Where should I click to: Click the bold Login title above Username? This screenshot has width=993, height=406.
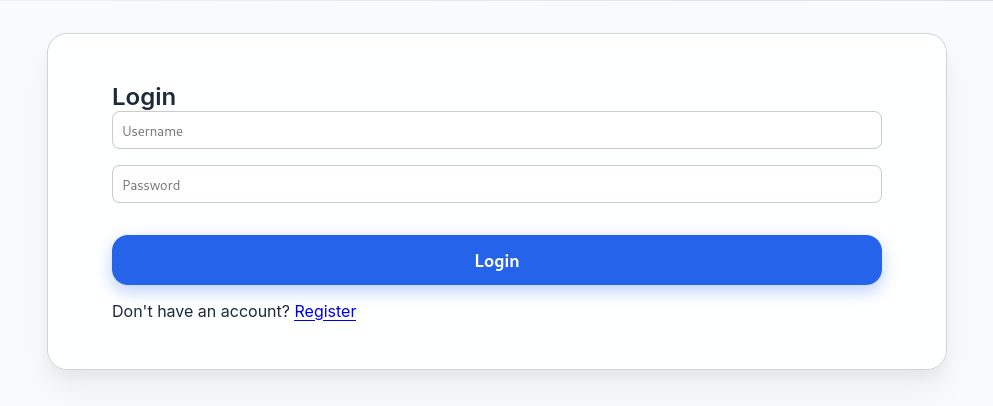click(144, 97)
